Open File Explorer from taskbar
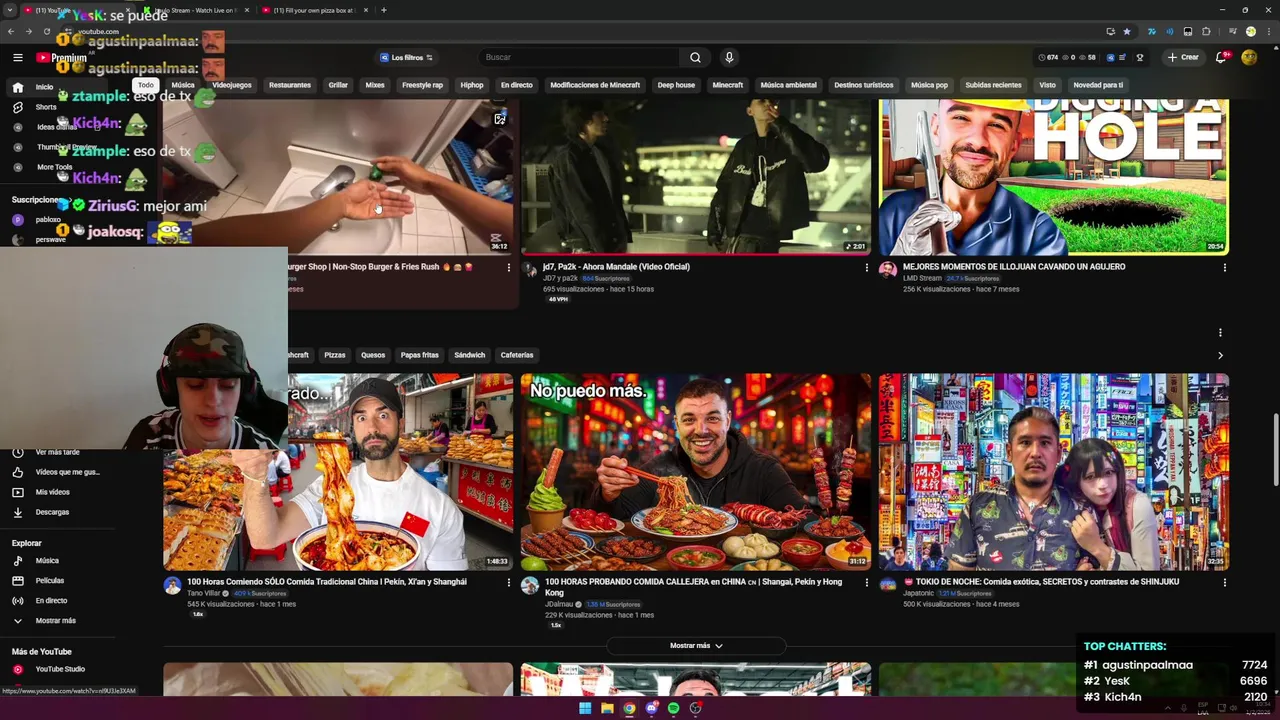The width and height of the screenshot is (1280, 720). pyautogui.click(x=607, y=708)
